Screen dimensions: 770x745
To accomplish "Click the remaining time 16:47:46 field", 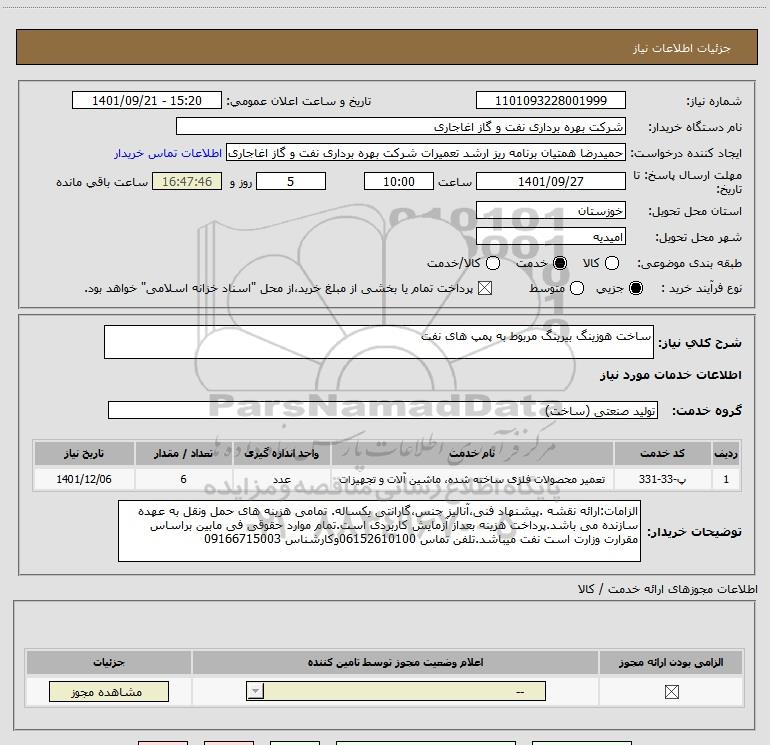I will [187, 181].
